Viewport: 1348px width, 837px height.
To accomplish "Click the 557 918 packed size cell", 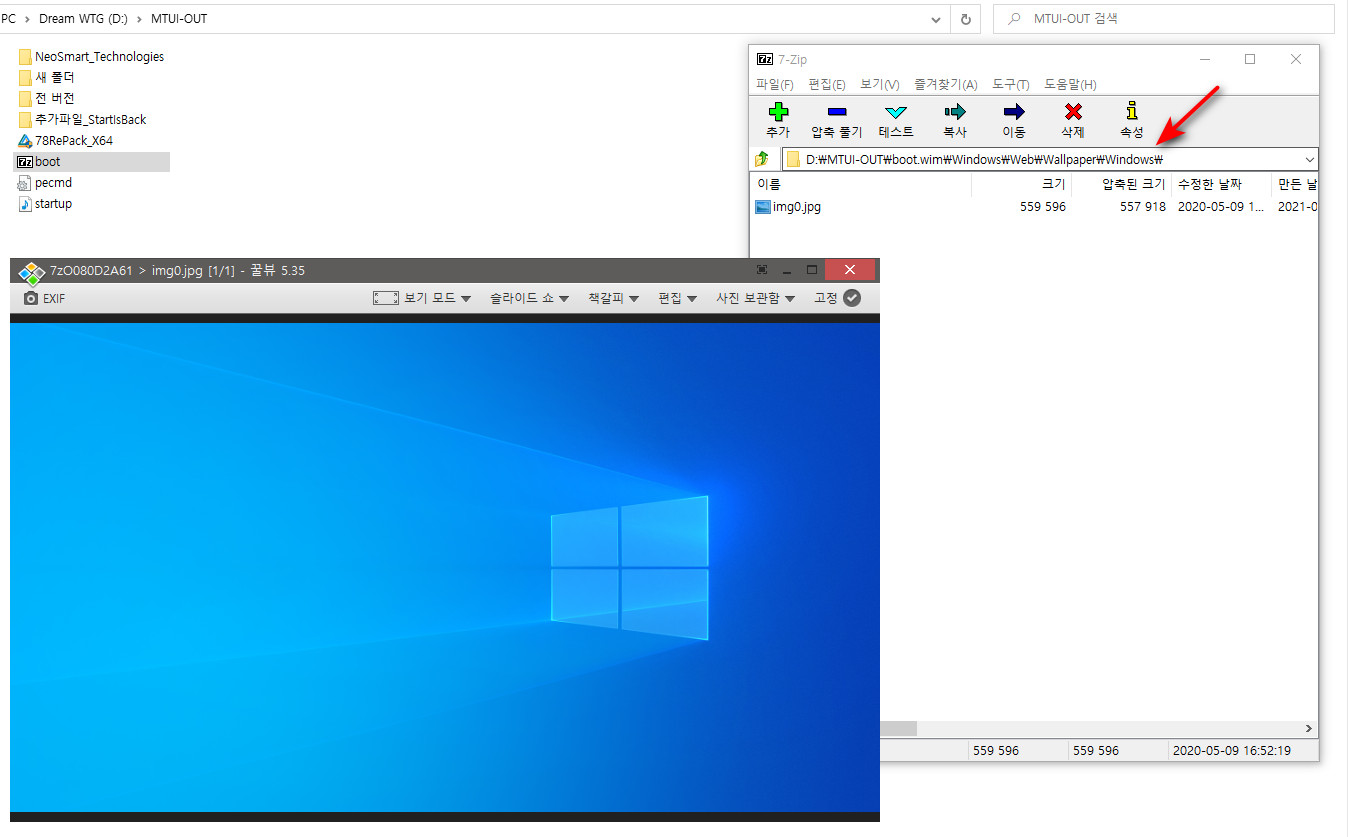I will [x=1142, y=207].
